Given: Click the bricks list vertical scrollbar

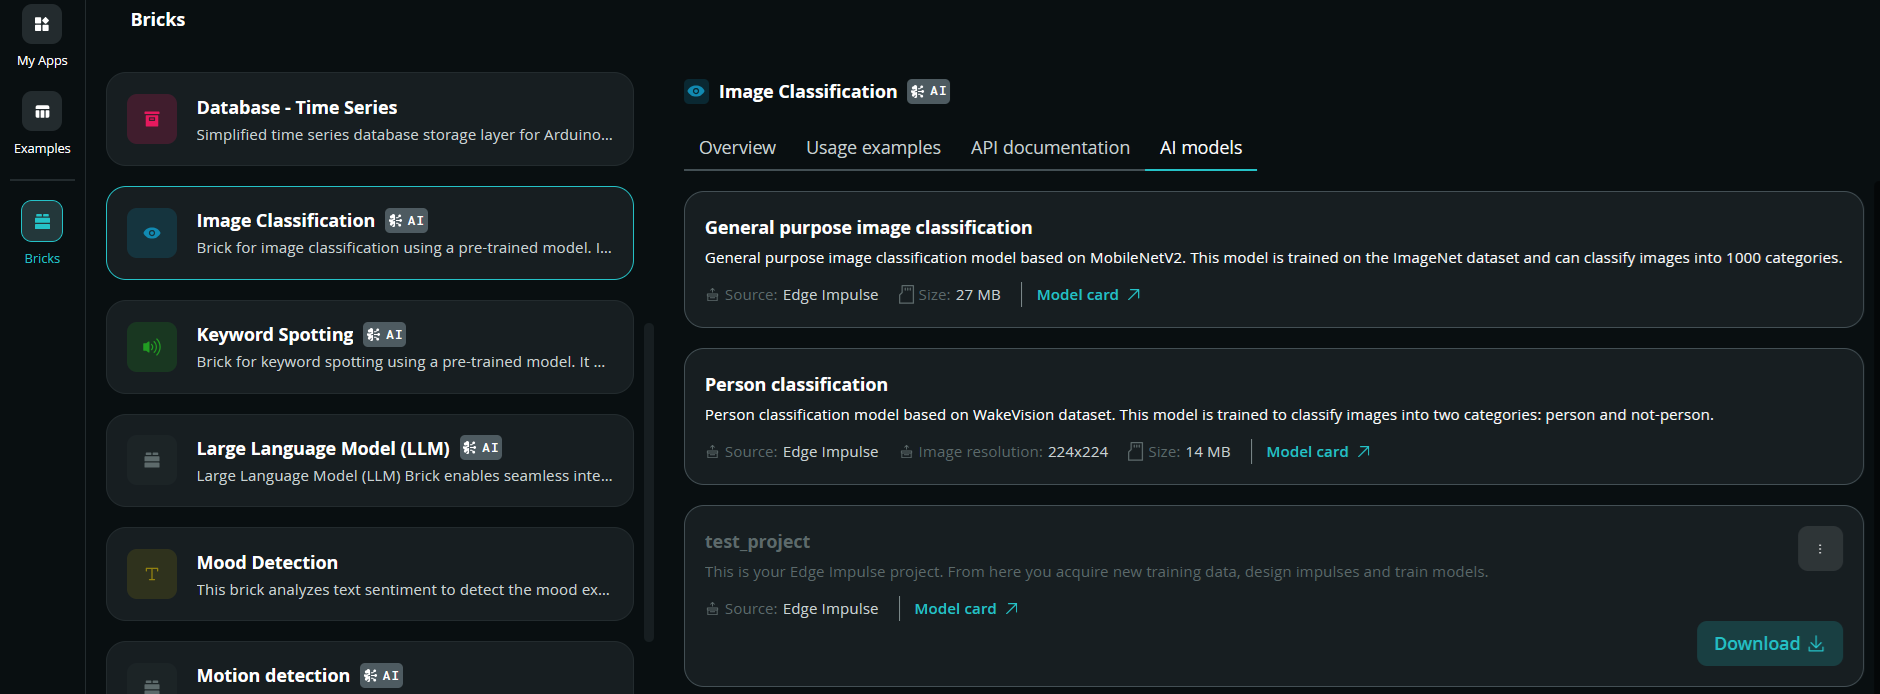Looking at the screenshot, I should [649, 482].
